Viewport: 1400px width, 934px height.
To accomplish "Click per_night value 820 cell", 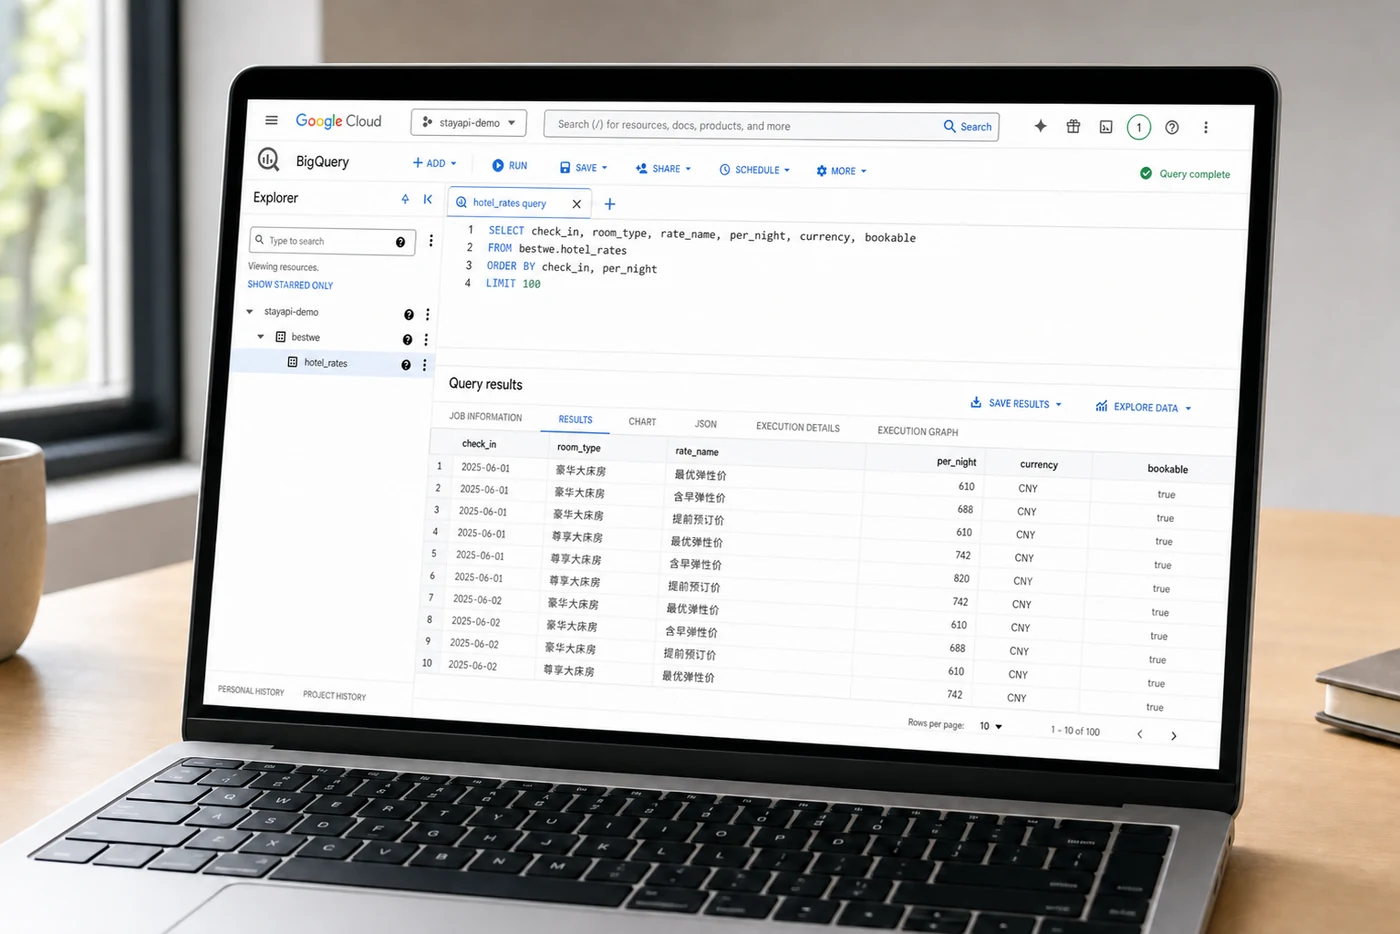I will tap(961, 578).
